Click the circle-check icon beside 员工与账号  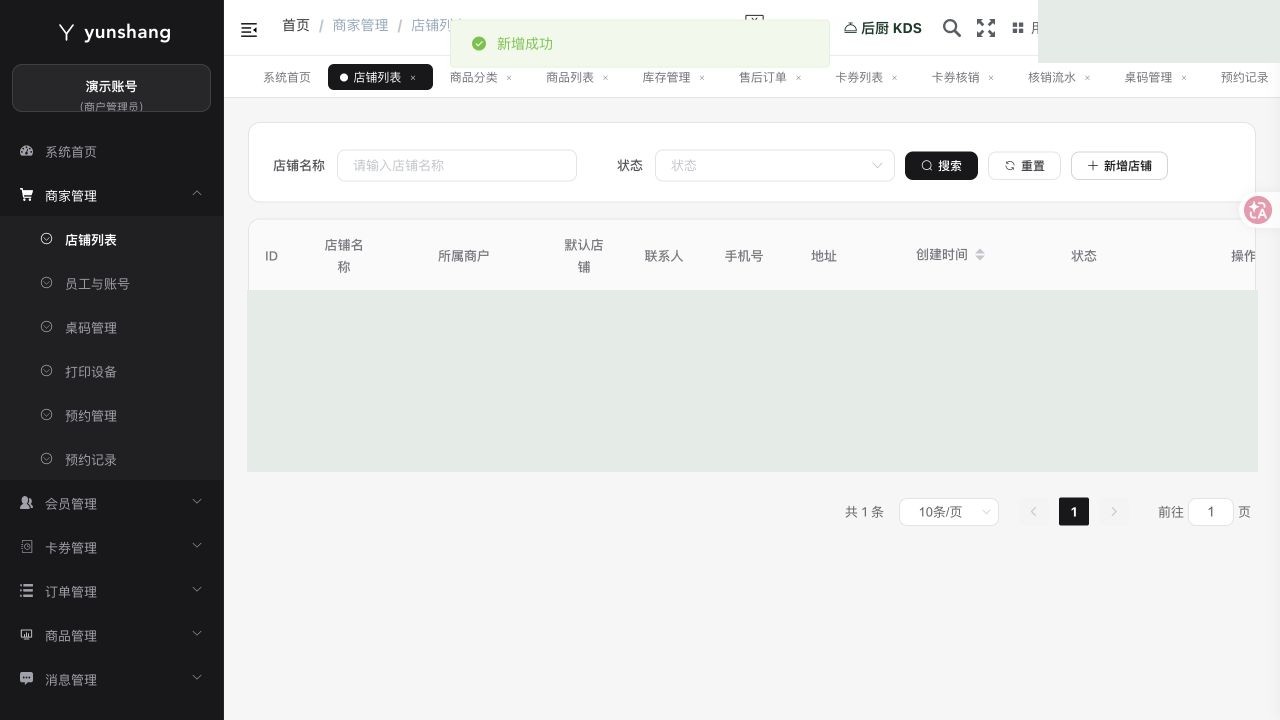click(46, 283)
